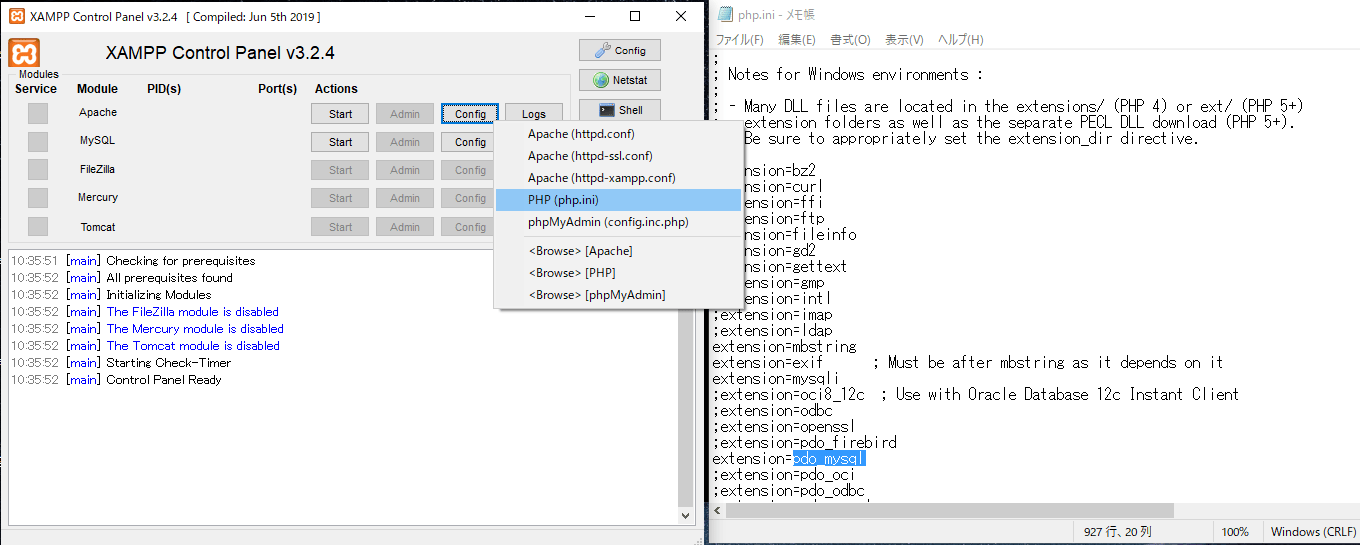Click the Notepad php.ini title bar icon
This screenshot has height=550, width=1360.
click(x=724, y=14)
